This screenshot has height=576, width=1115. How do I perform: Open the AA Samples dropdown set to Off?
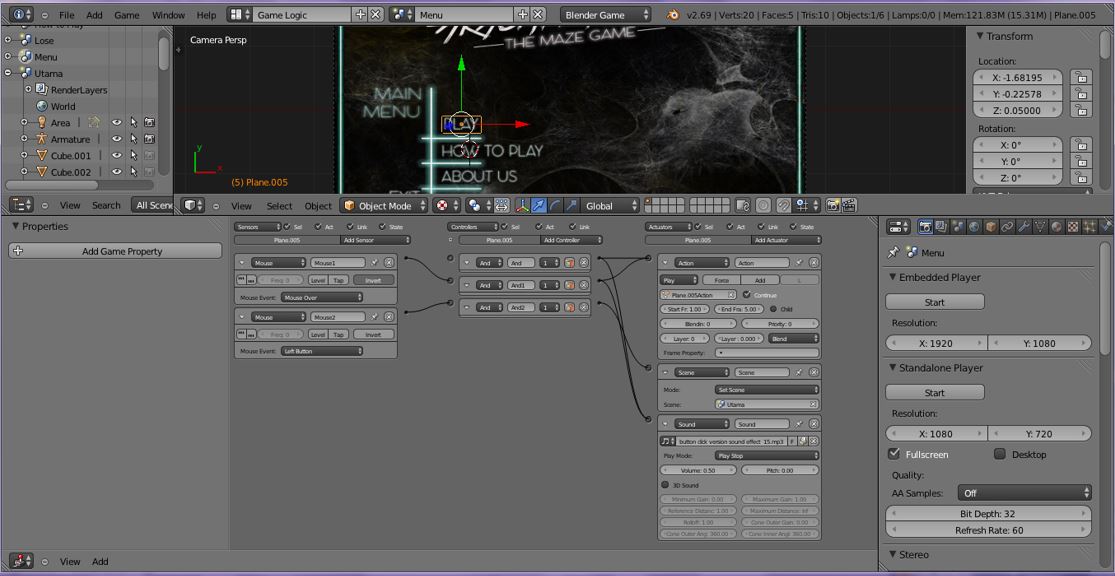click(x=1024, y=492)
